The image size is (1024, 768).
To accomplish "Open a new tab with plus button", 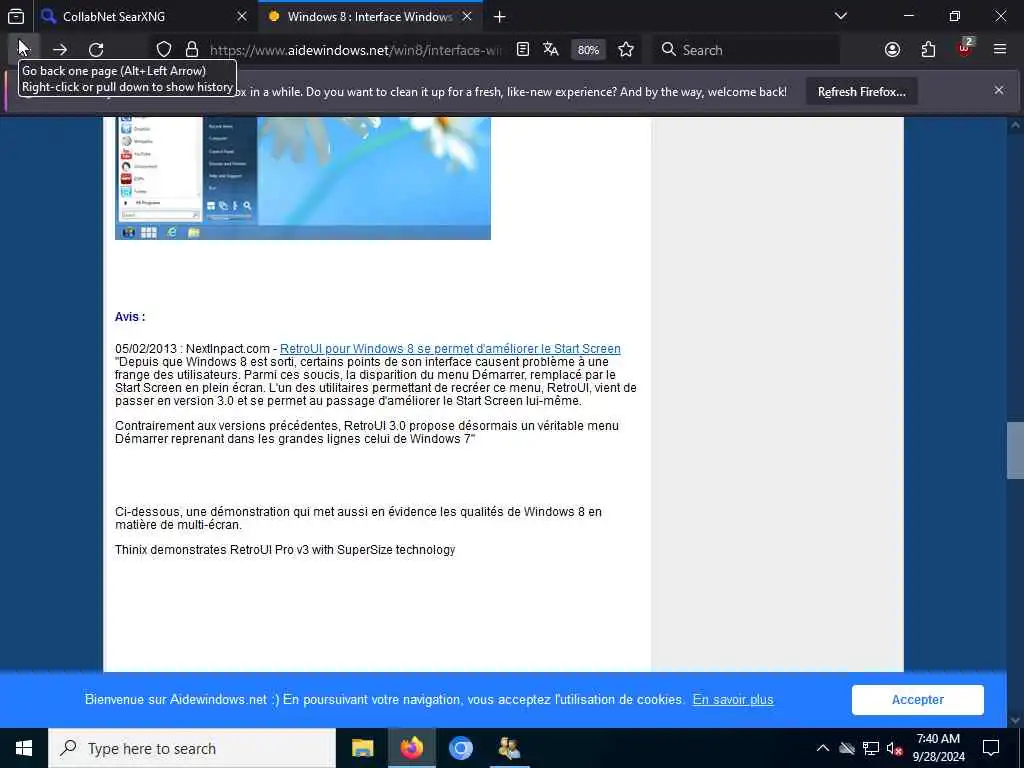I will coord(500,17).
